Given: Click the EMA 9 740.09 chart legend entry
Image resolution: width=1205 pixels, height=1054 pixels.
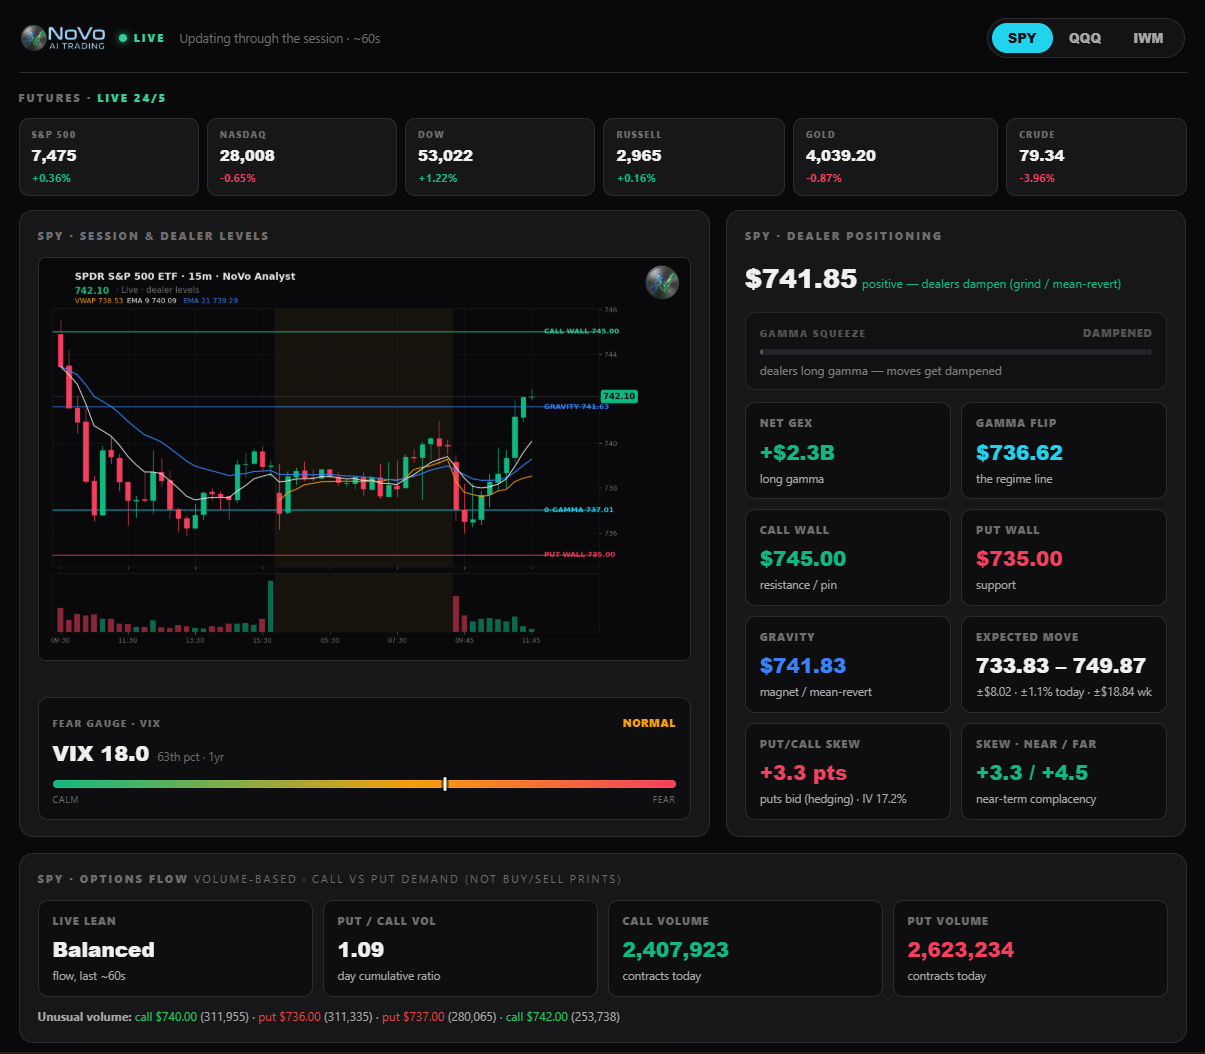Looking at the screenshot, I should click(152, 300).
